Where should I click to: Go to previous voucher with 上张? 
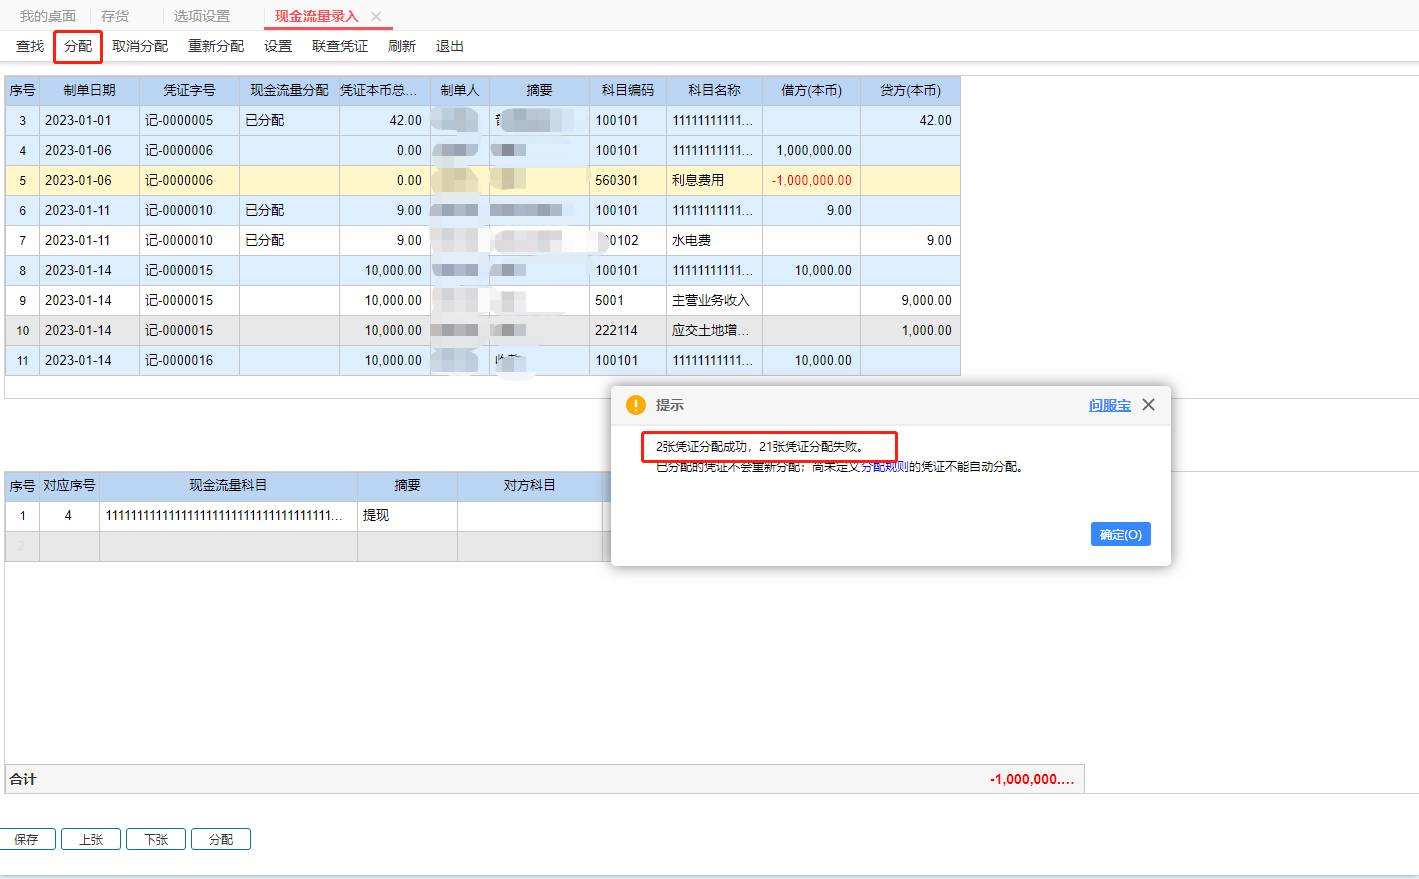point(91,839)
